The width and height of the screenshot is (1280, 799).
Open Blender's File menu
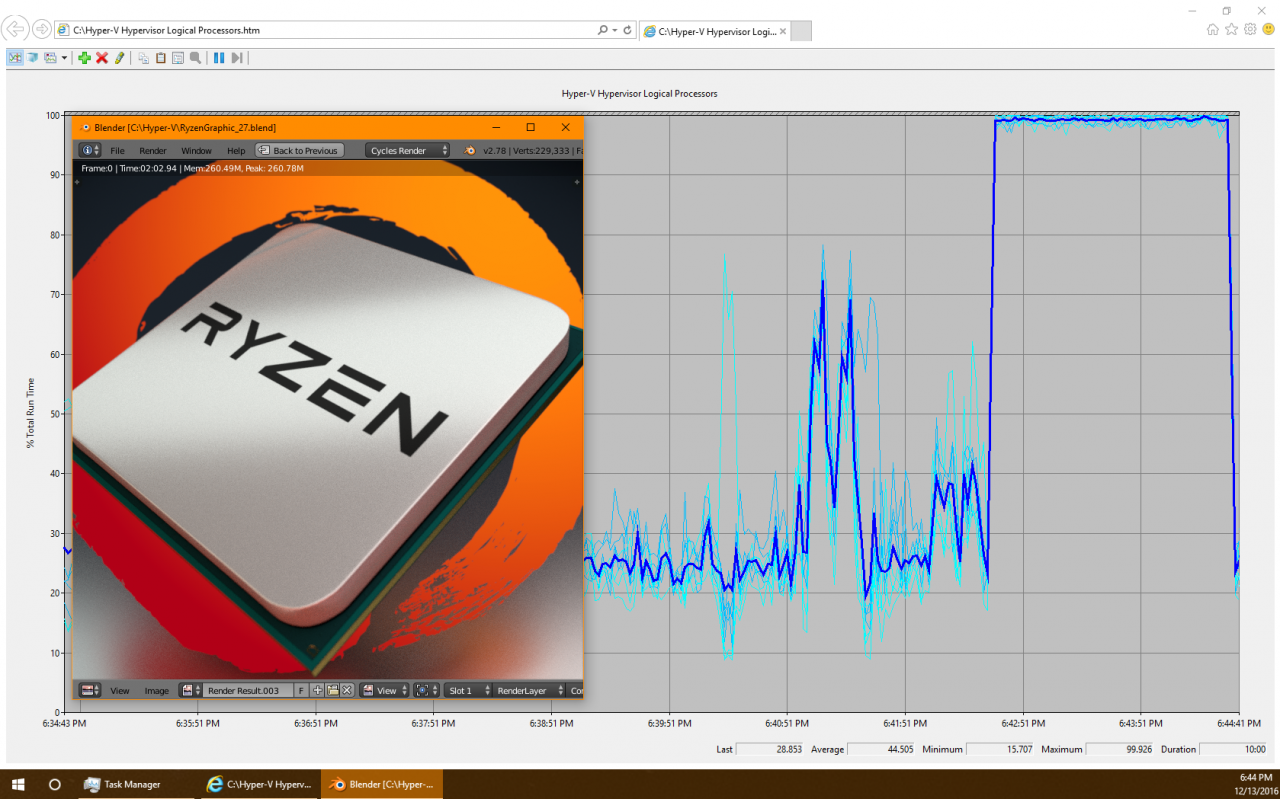point(118,151)
